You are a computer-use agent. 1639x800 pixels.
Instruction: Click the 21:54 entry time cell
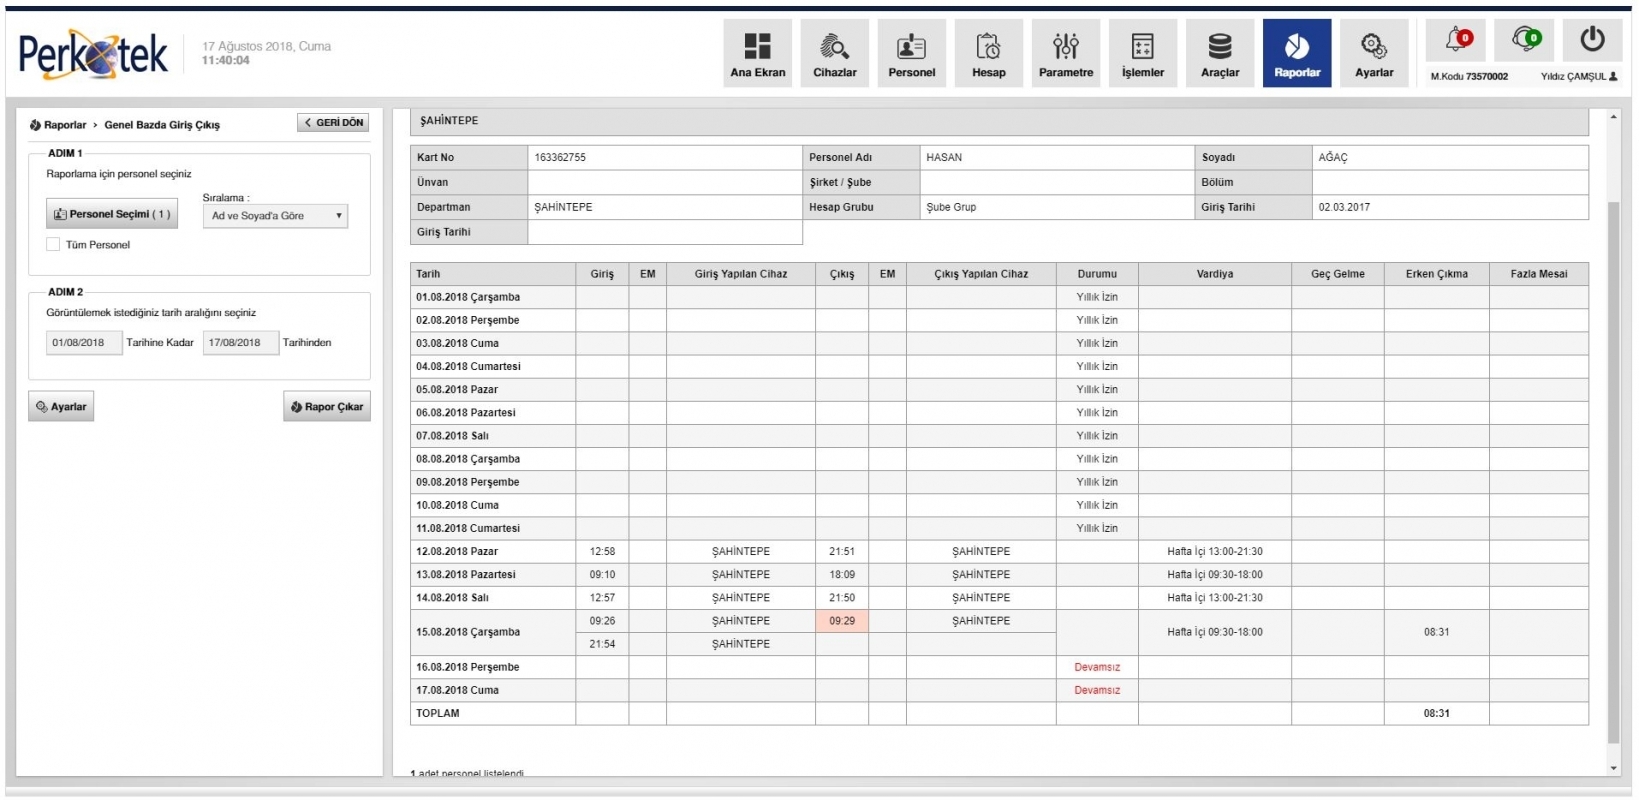point(602,644)
